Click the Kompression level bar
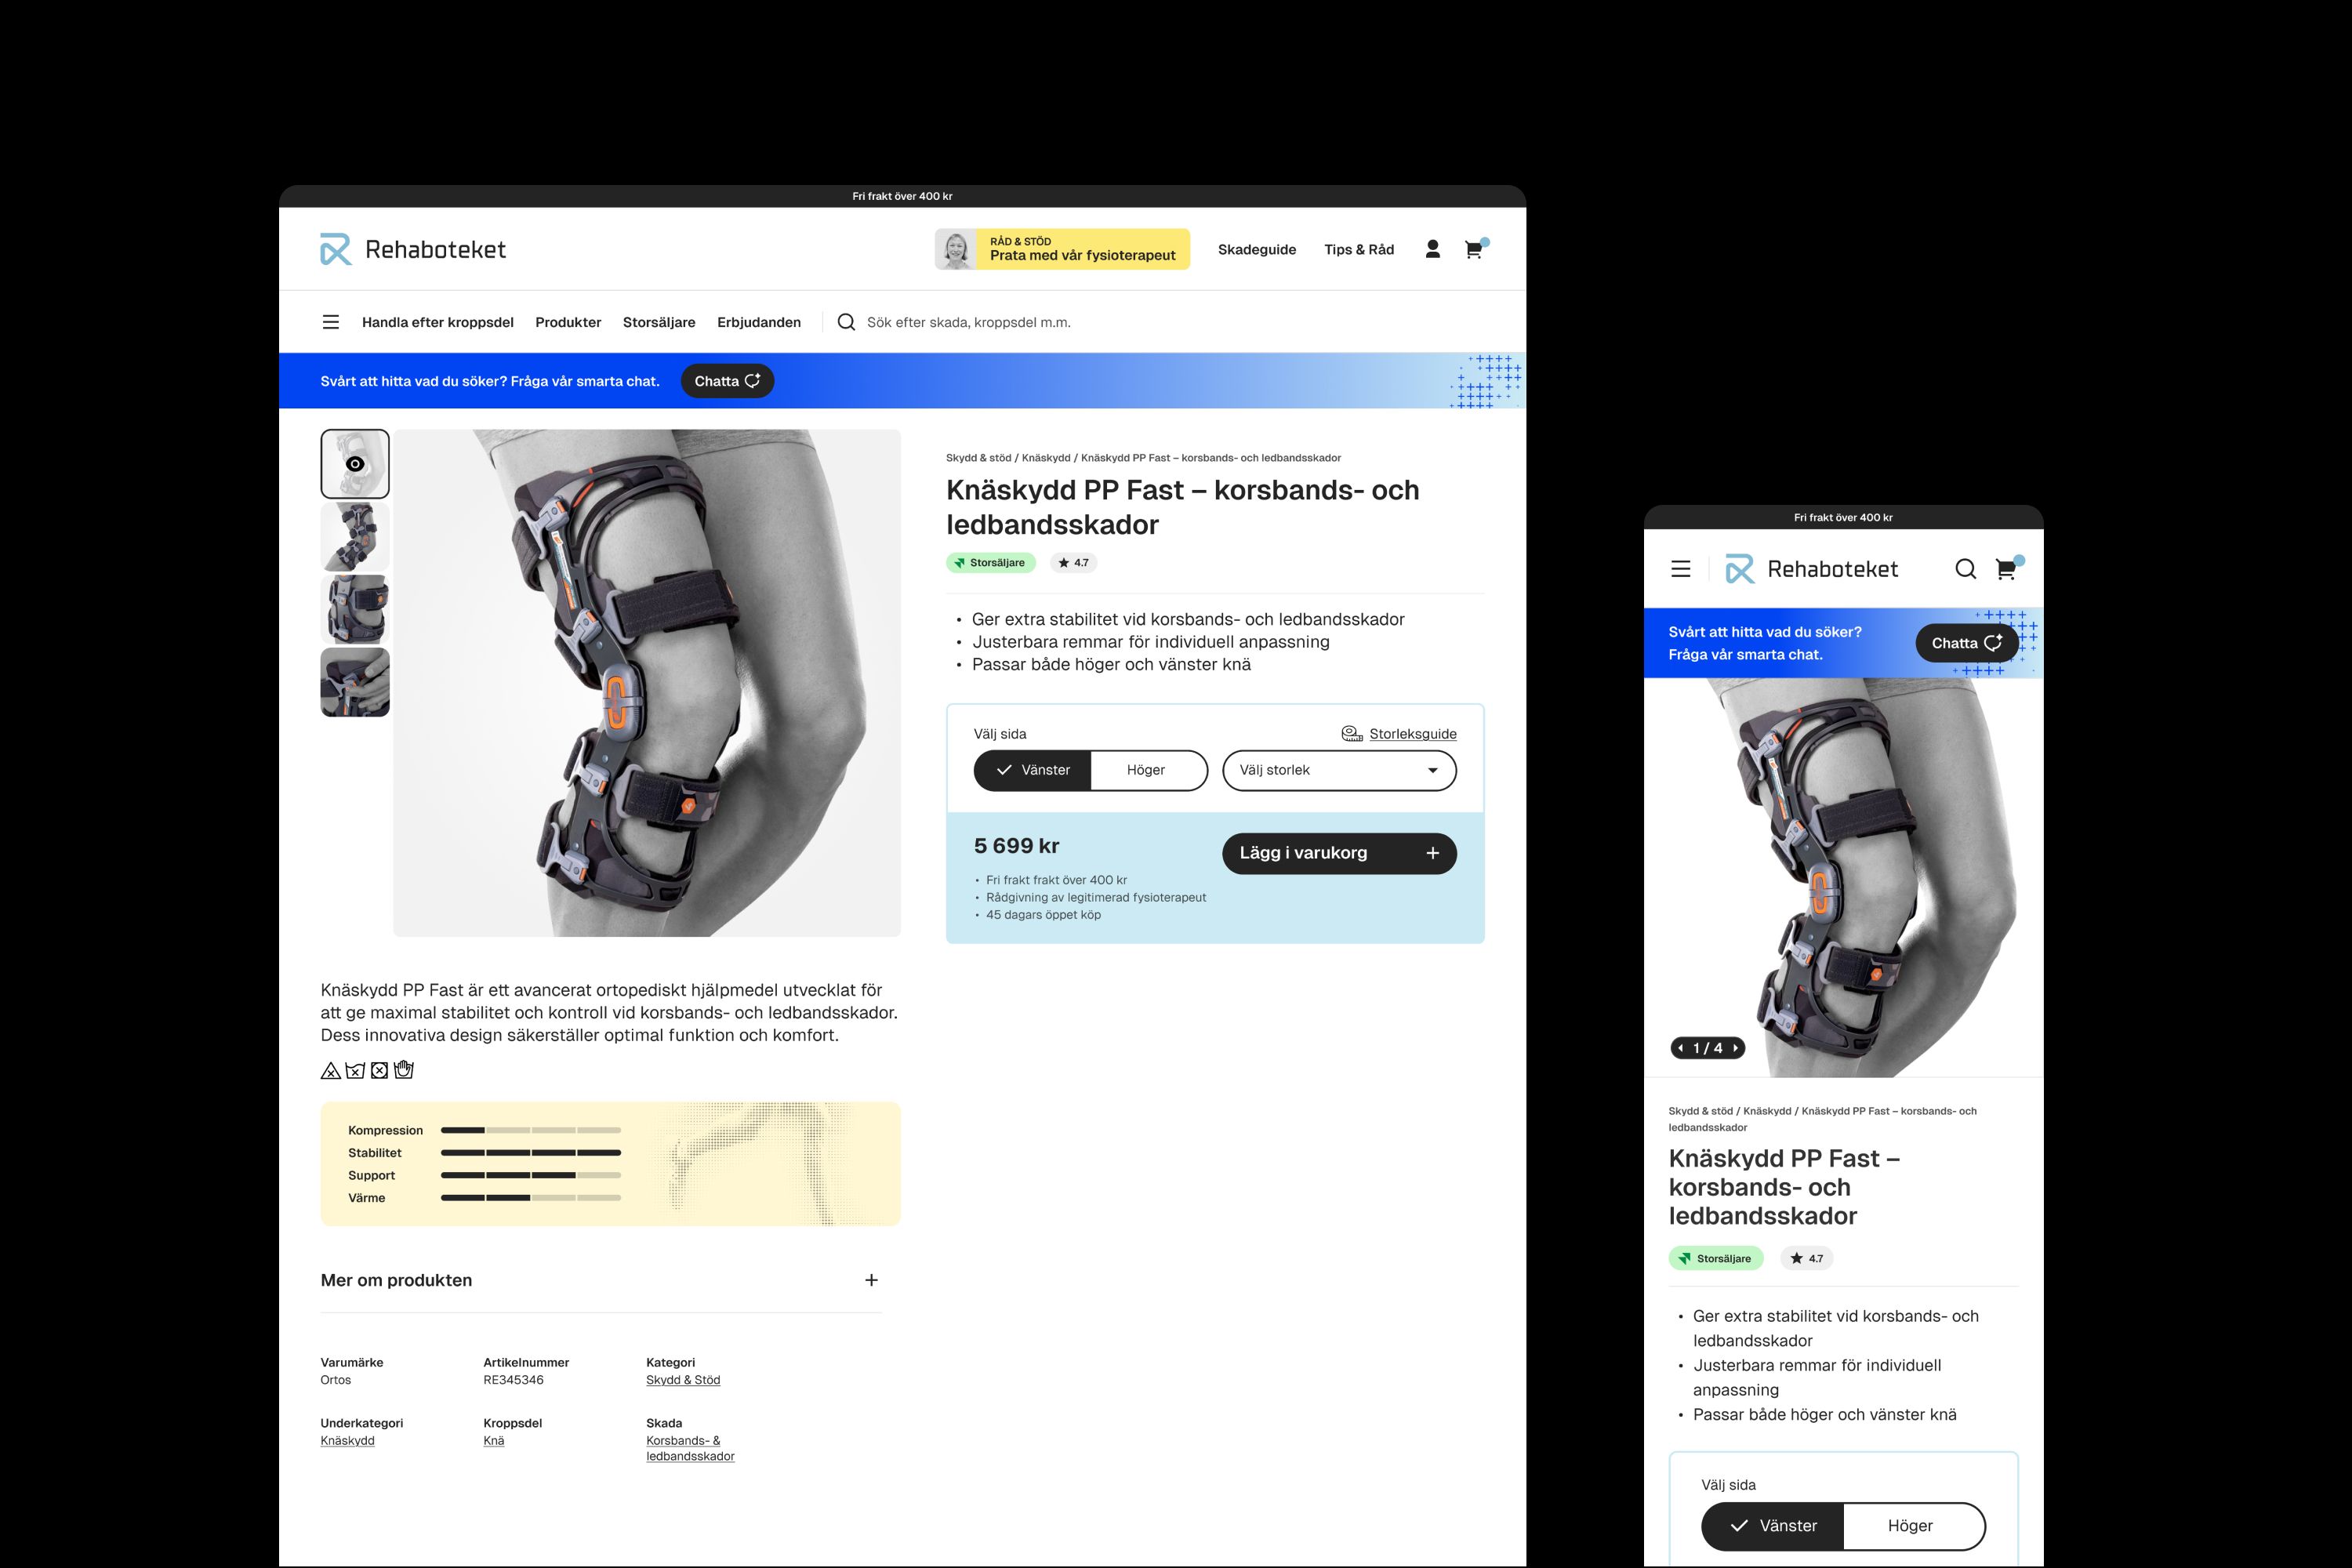This screenshot has width=2352, height=1568. (x=531, y=1131)
